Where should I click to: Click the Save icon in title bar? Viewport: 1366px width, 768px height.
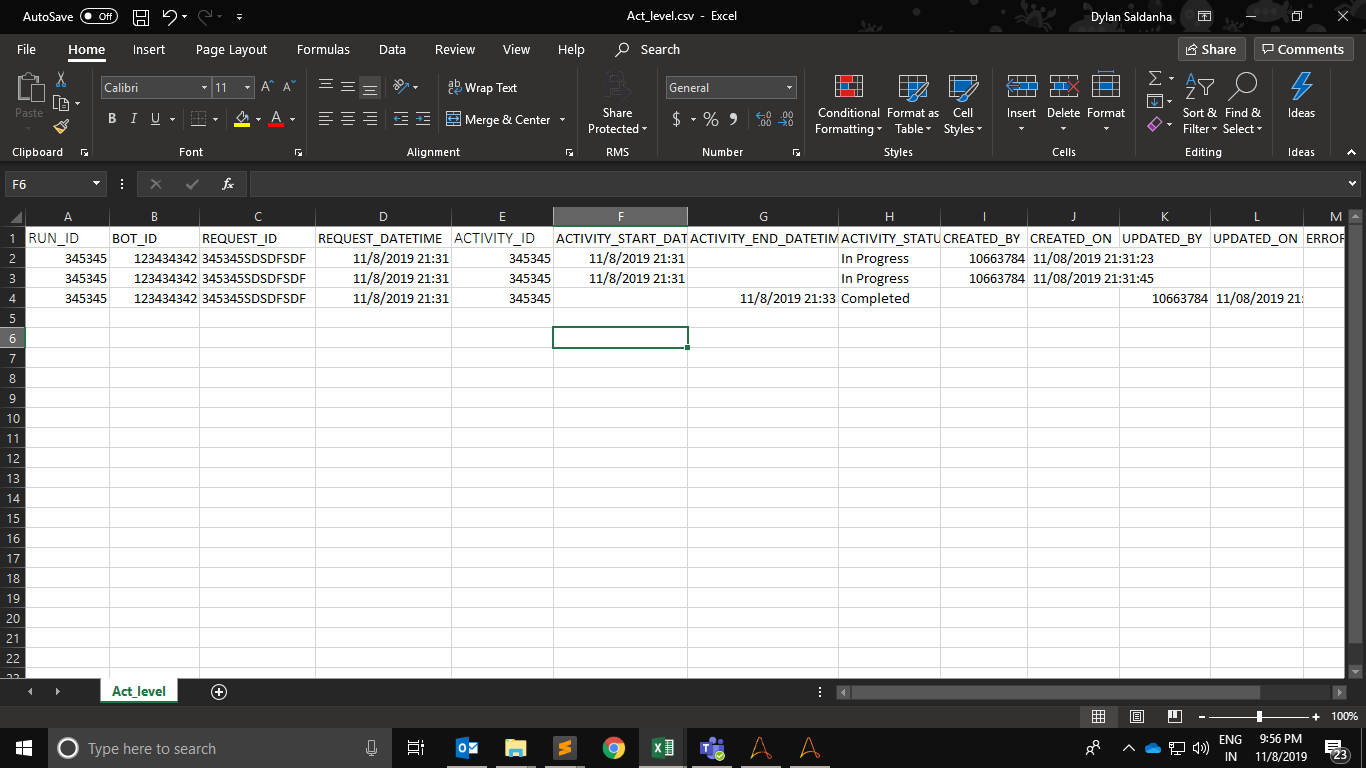(x=141, y=17)
